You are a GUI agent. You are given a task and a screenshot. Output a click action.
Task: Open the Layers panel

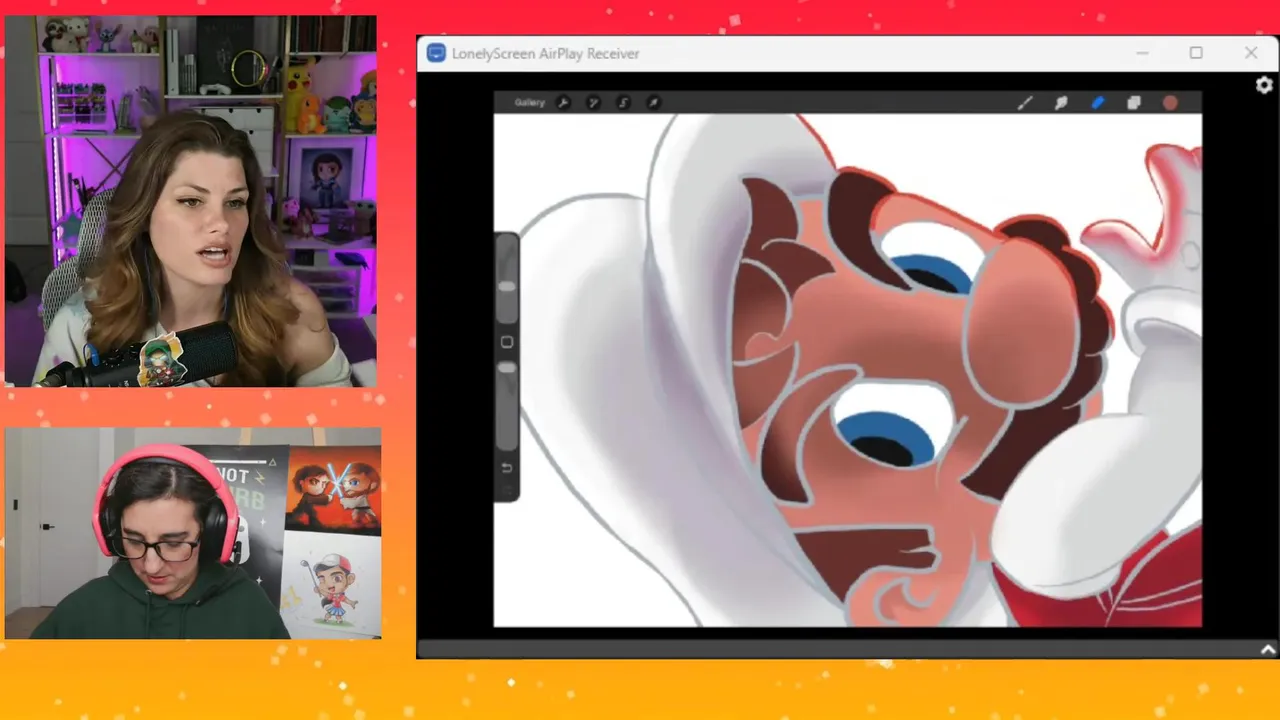1134,102
